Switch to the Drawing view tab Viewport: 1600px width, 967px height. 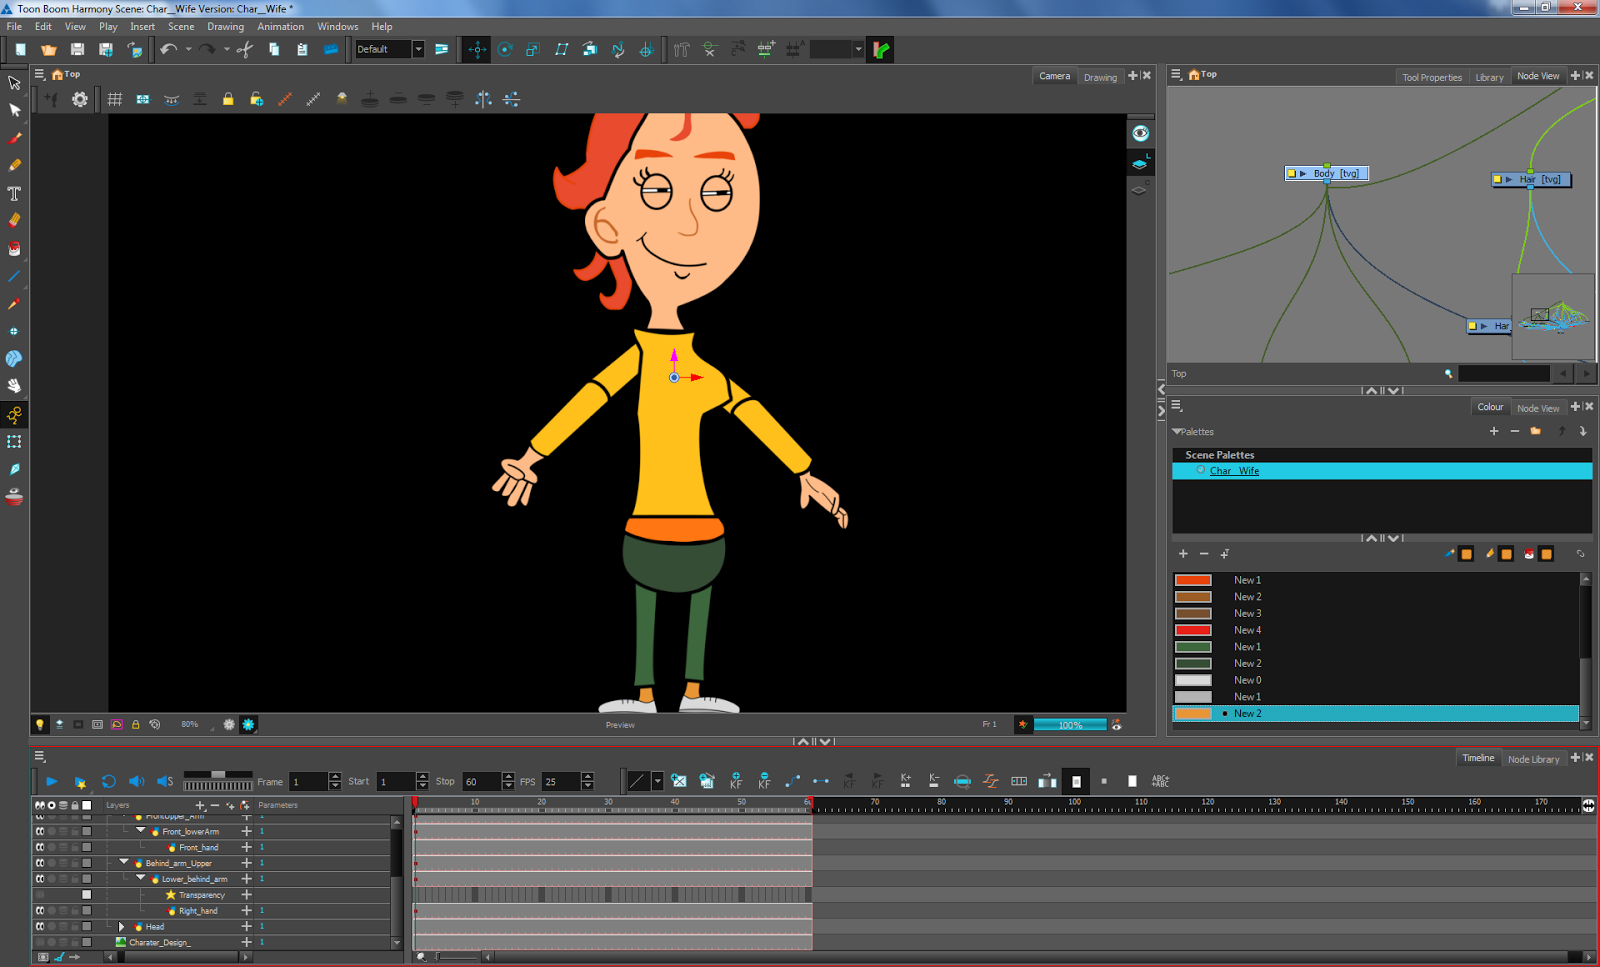click(1100, 77)
